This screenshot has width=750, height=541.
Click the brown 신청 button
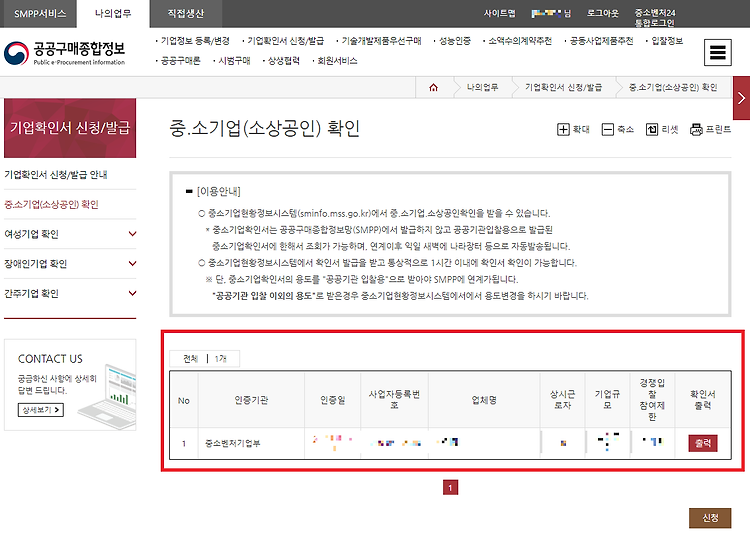[710, 518]
